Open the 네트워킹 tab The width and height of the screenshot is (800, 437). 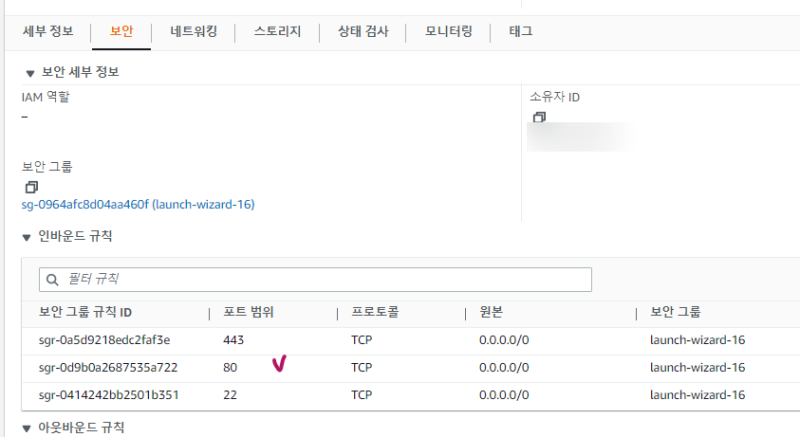(194, 31)
